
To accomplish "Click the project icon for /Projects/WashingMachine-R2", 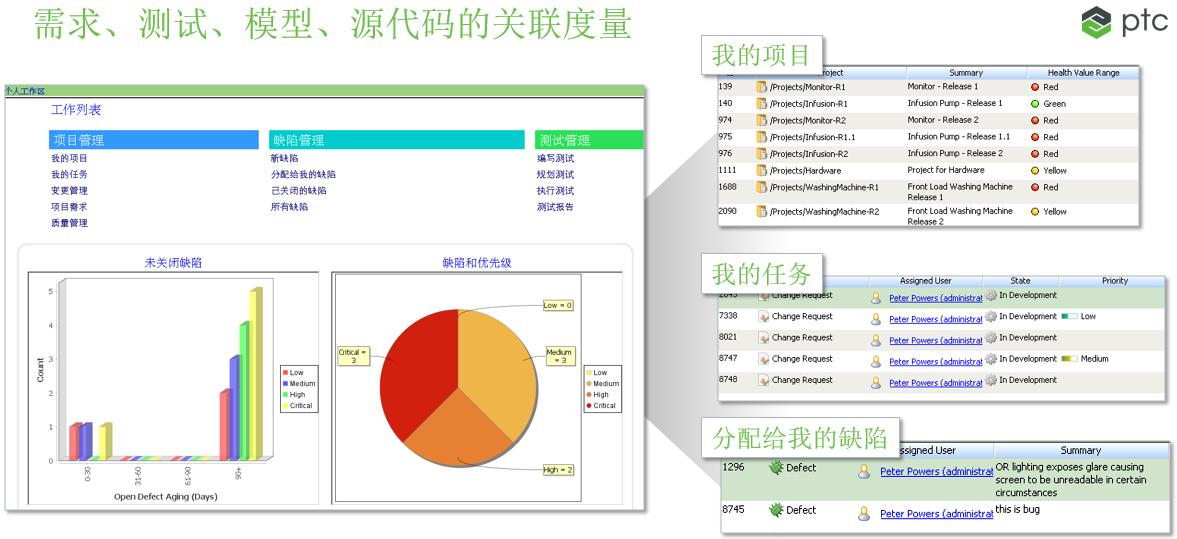I will coord(761,212).
